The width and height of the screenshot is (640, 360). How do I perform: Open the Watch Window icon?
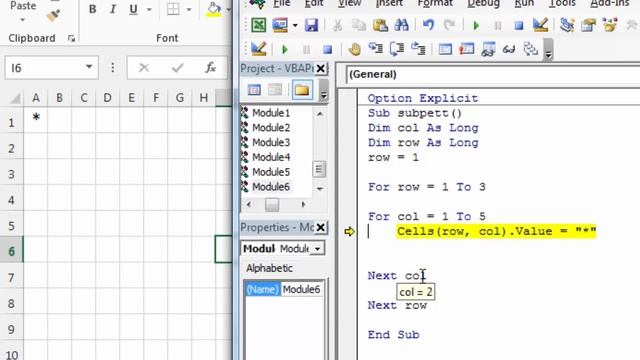(x=488, y=49)
